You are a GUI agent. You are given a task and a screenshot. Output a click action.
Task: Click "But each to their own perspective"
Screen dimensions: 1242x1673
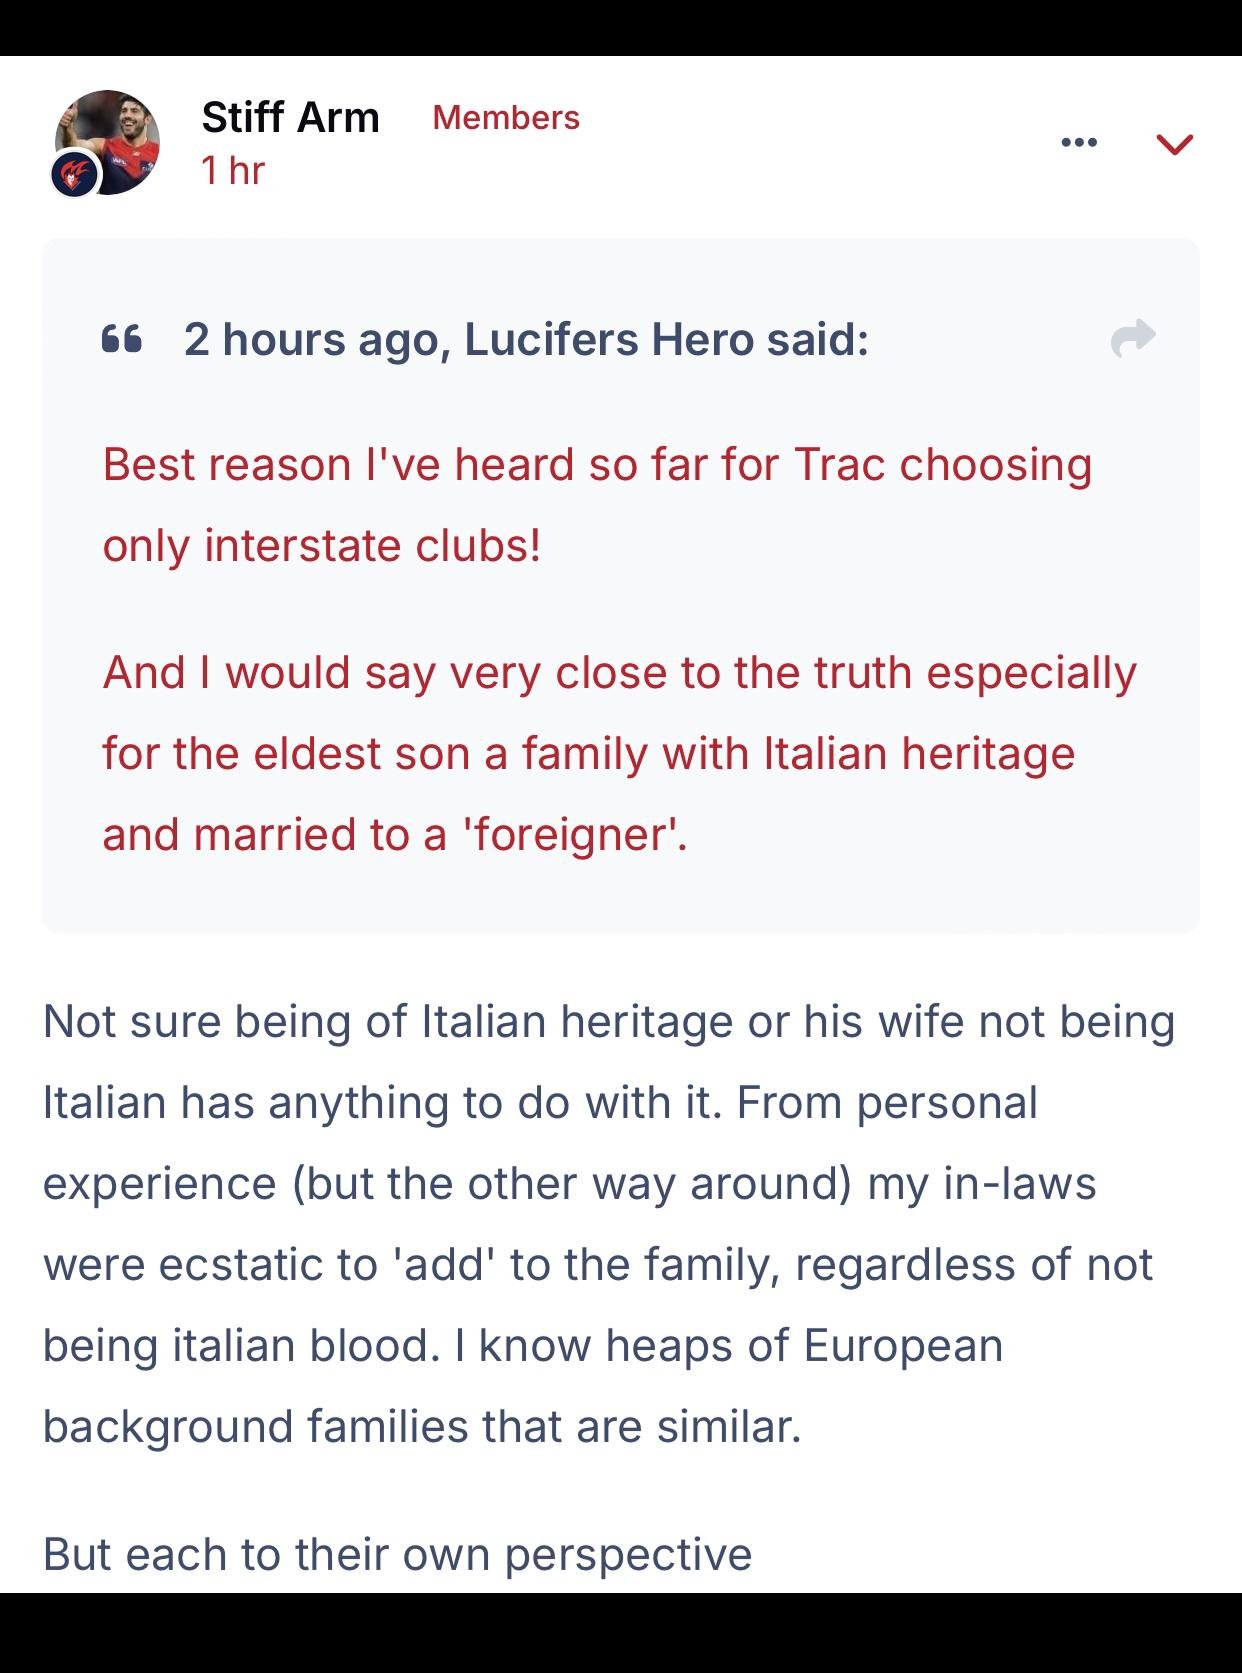pyautogui.click(x=397, y=1554)
